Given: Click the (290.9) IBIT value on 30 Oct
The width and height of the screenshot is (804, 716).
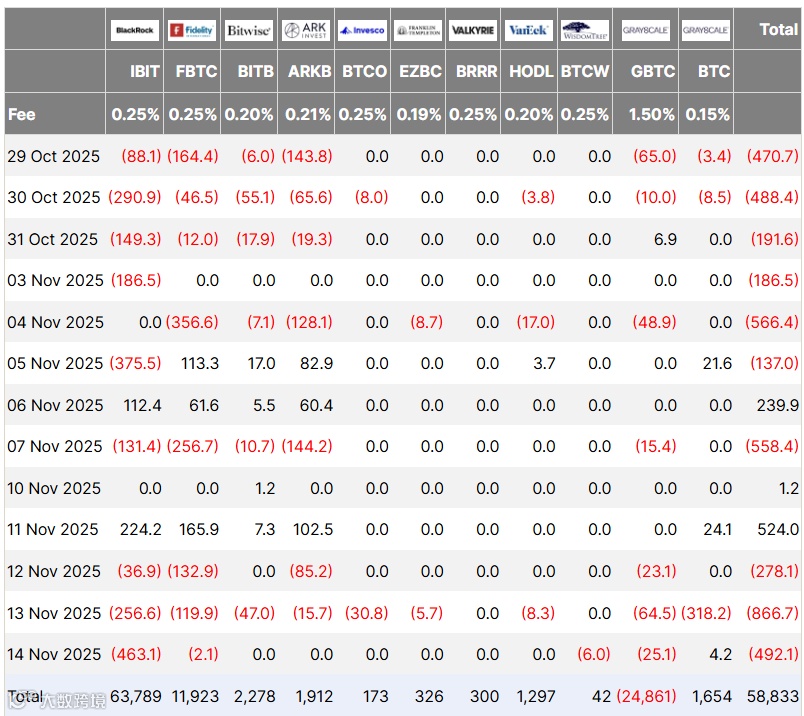Looking at the screenshot, I should click(135, 197).
